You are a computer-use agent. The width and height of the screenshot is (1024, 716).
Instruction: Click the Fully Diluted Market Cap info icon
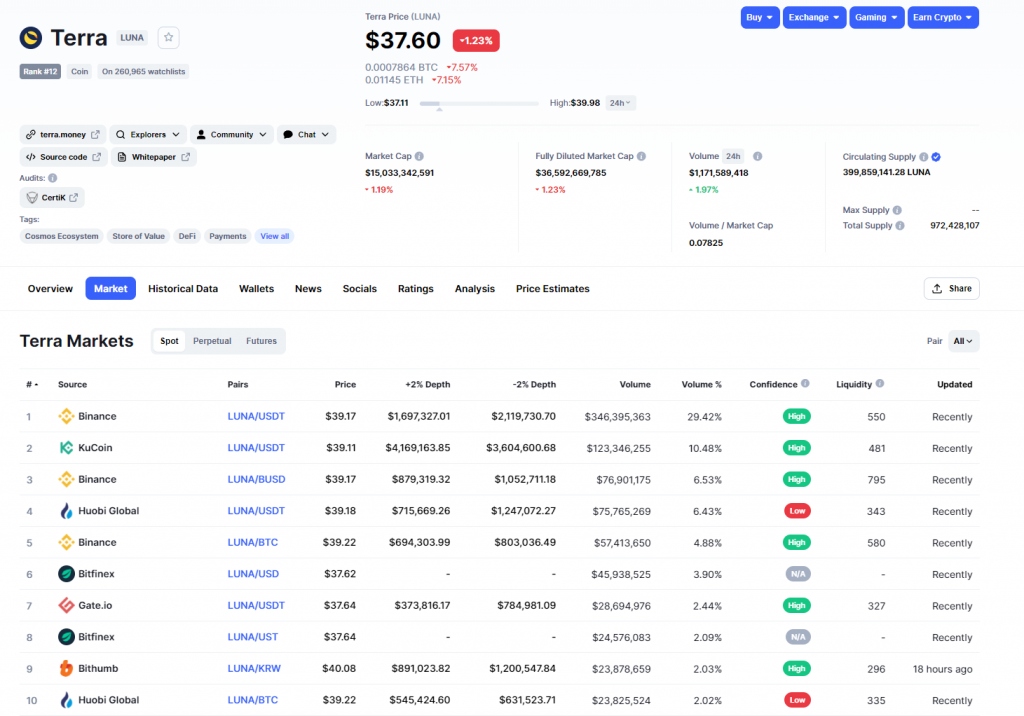click(x=641, y=156)
